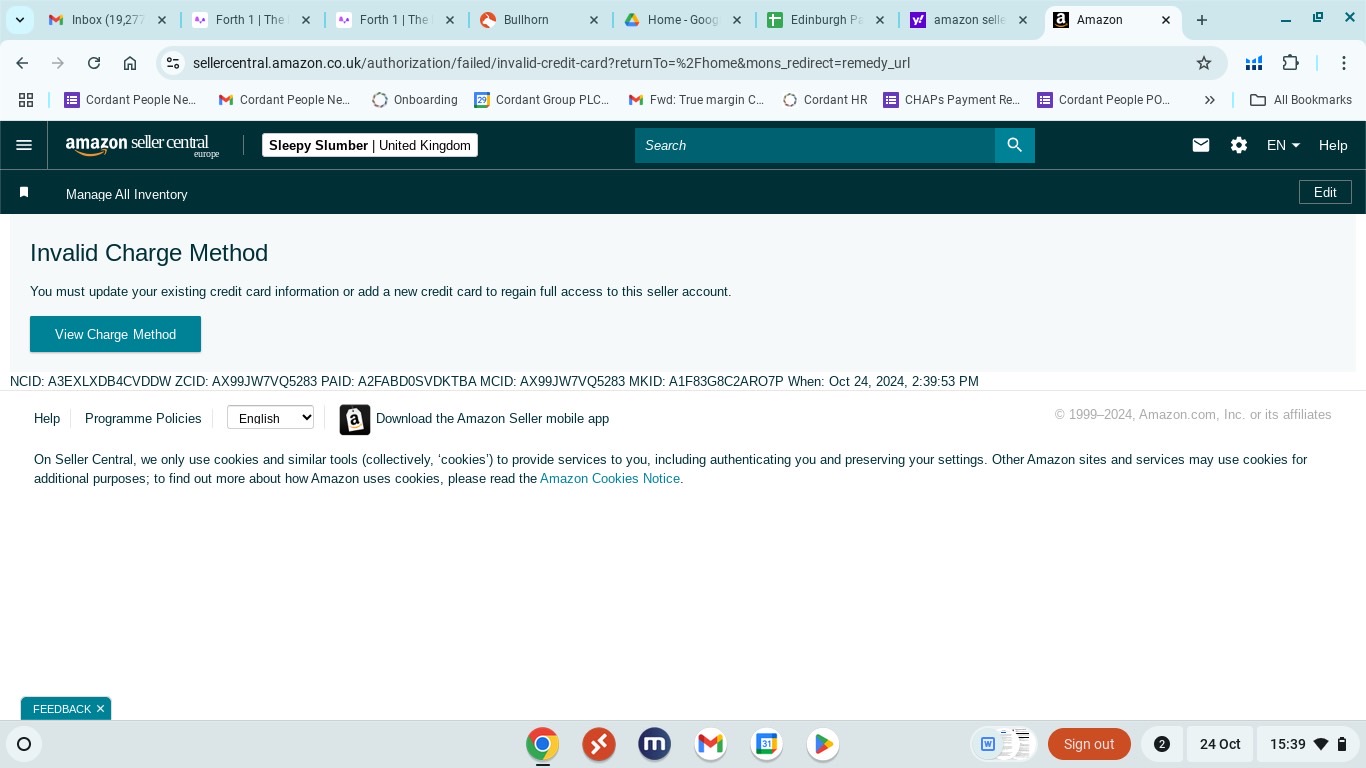1366x768 pixels.
Task: Click View Charge Method button
Action: [115, 334]
